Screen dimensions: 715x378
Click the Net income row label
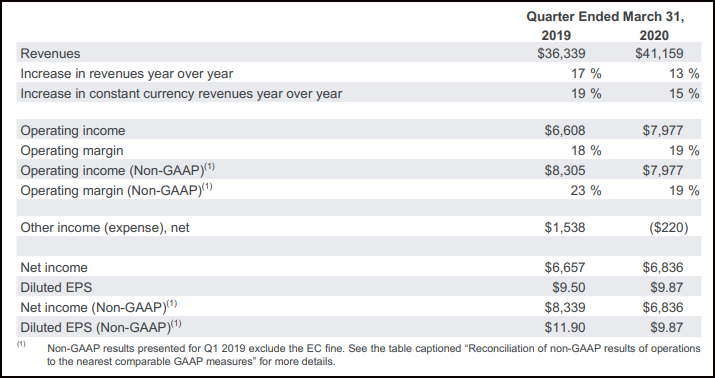(54, 267)
